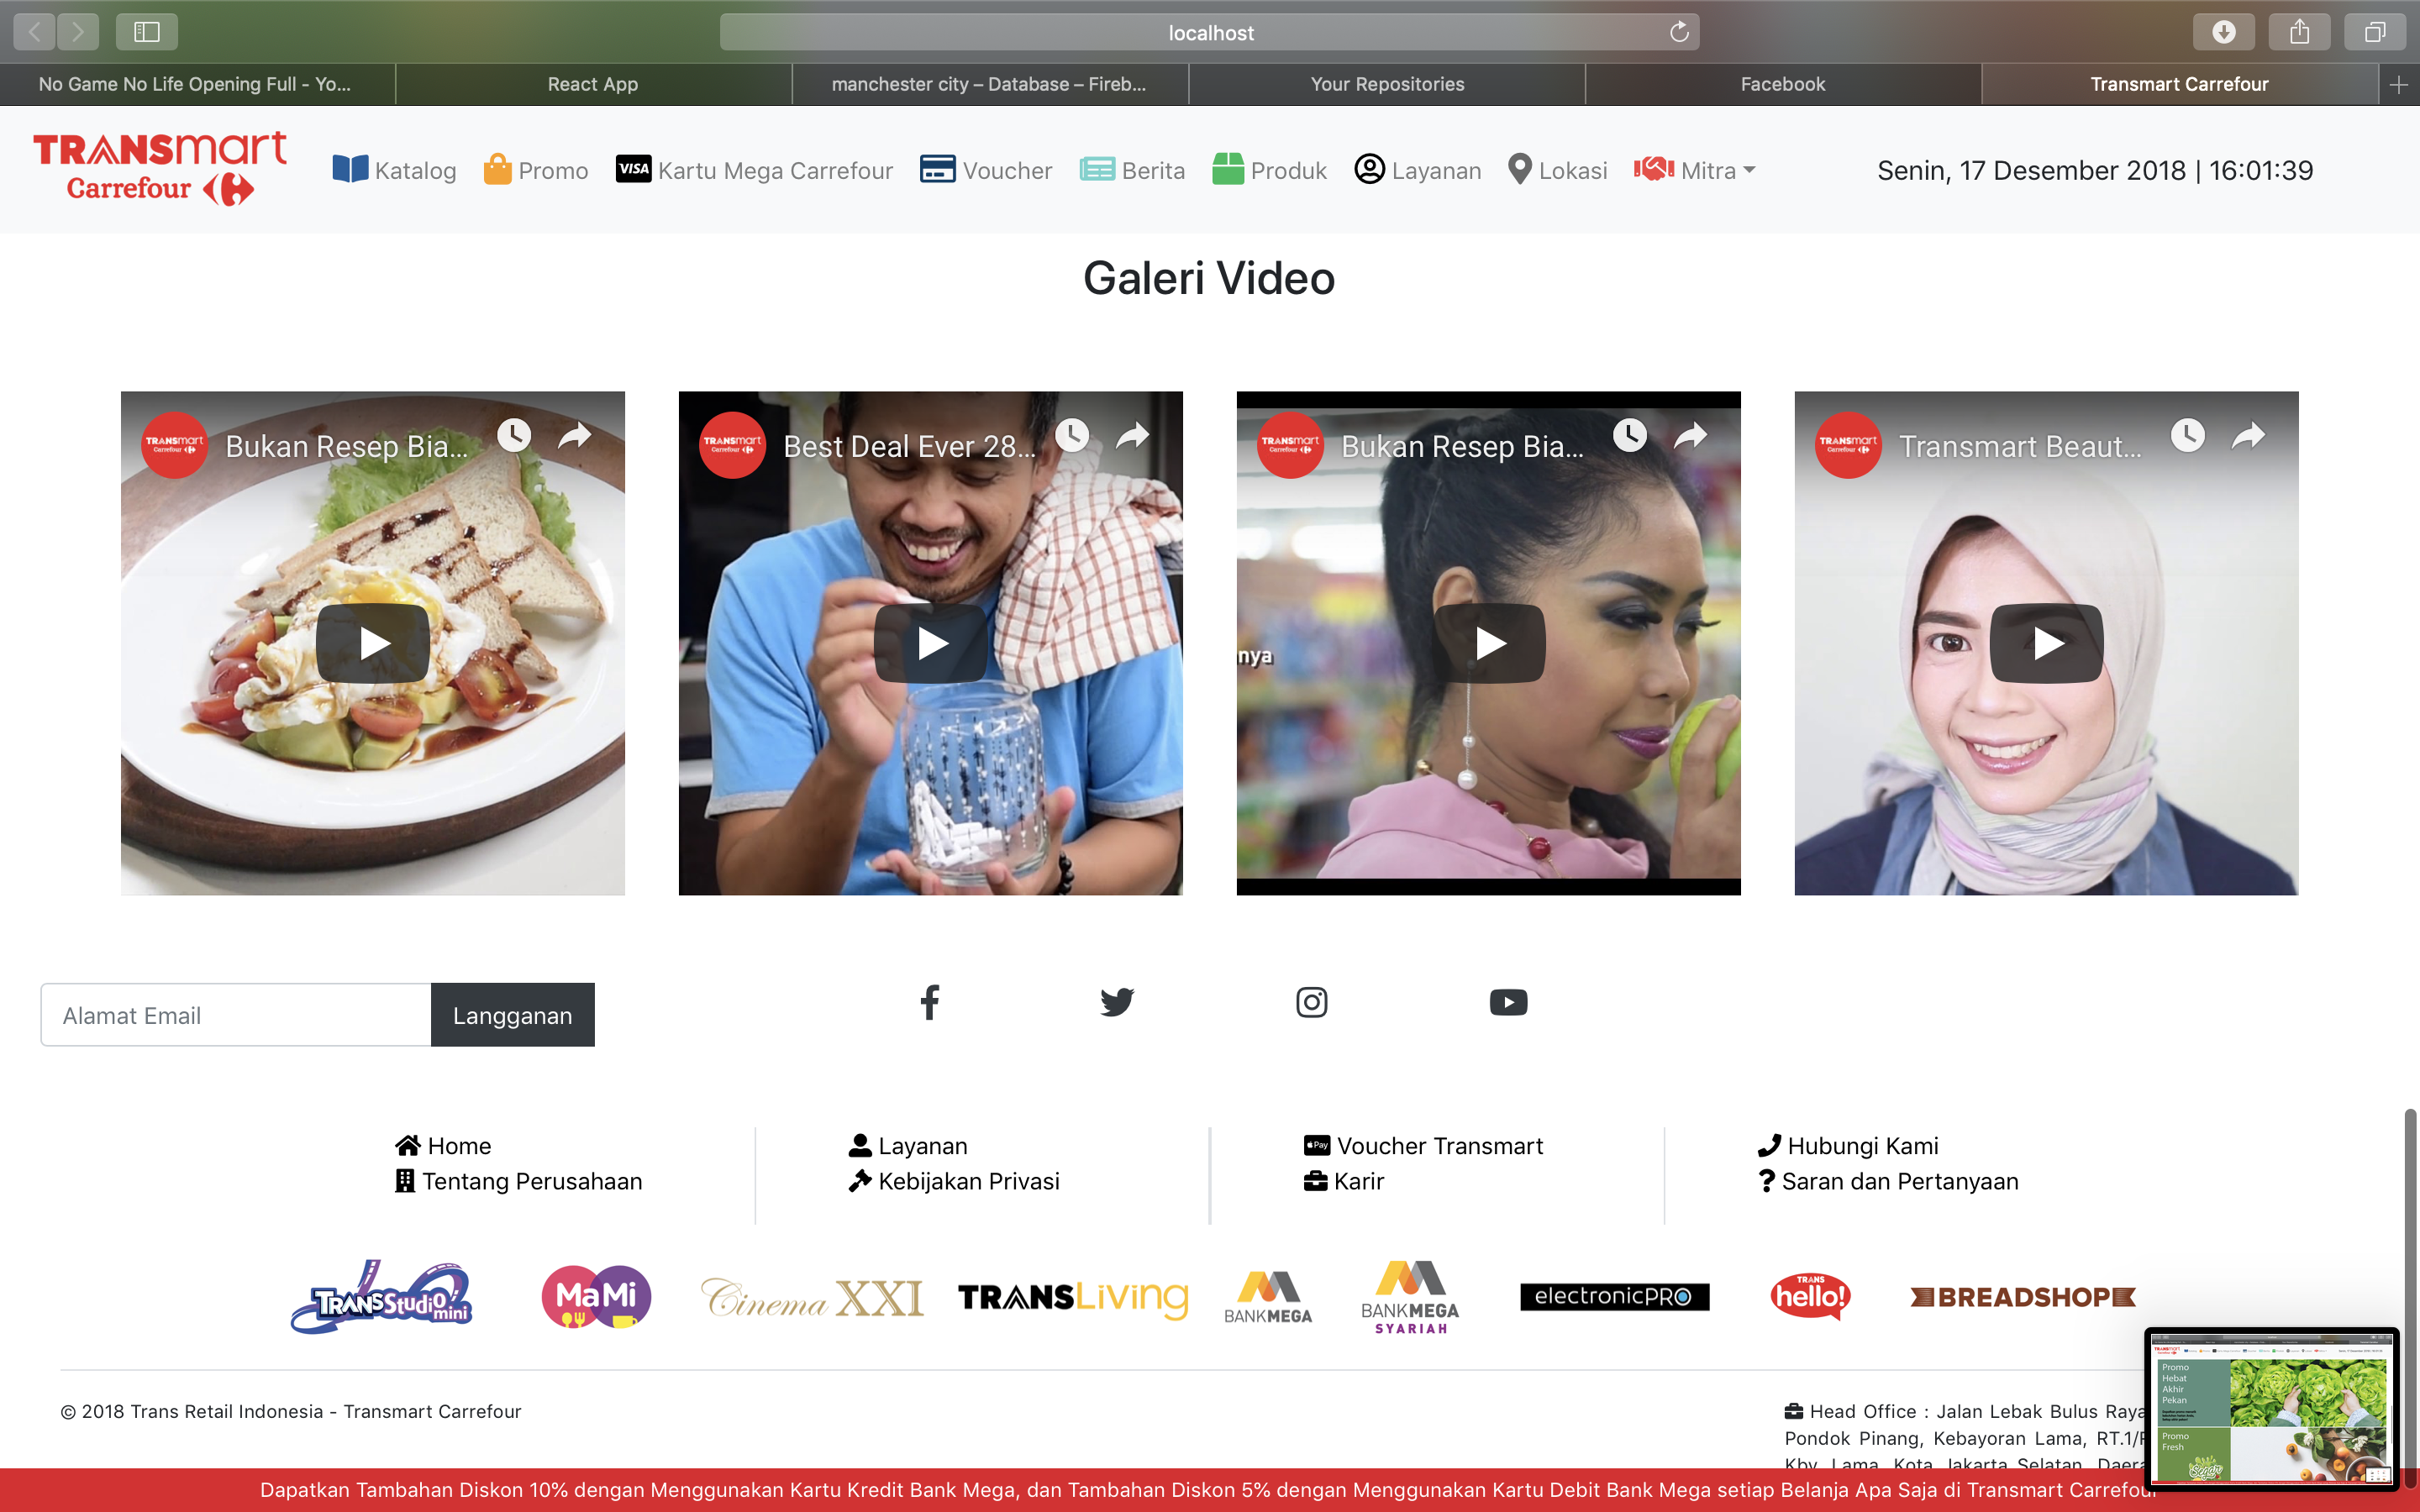2420x1512 pixels.
Task: Share the Transmart Beauty video
Action: click(2248, 435)
